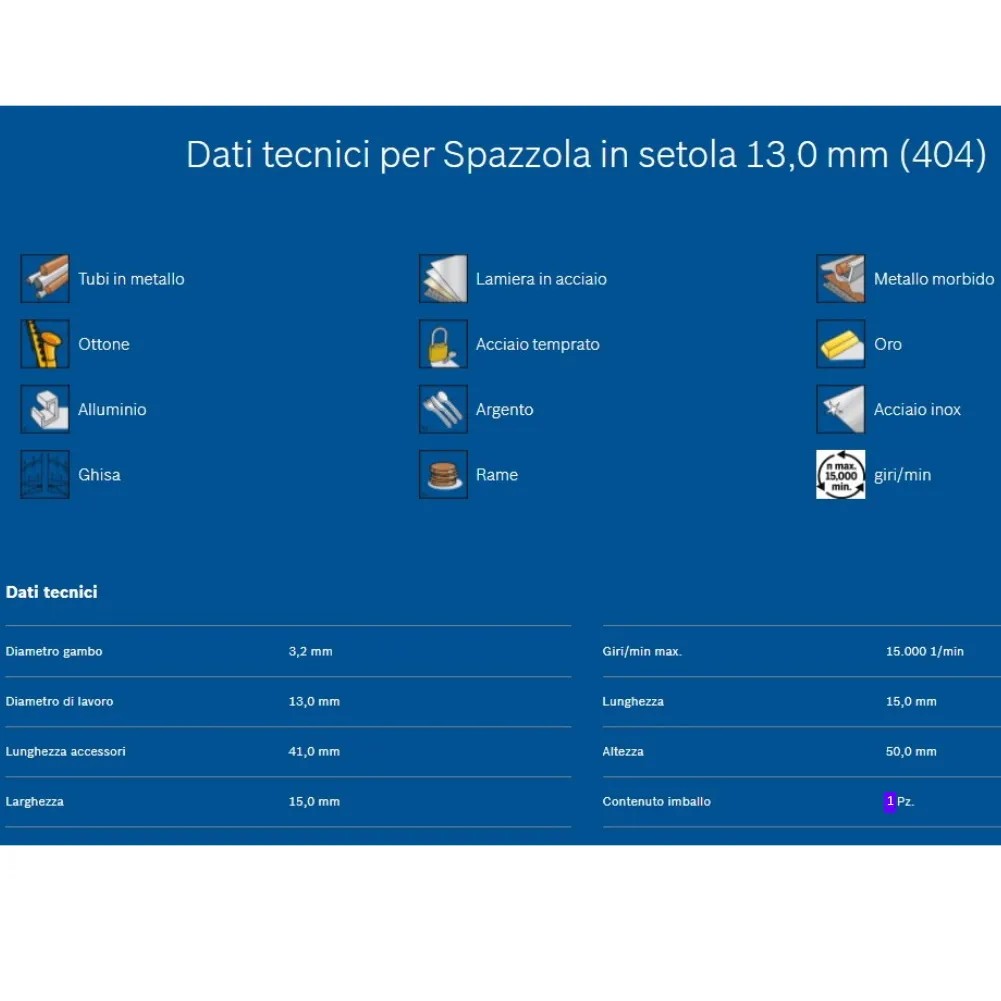The image size is (1001, 1001).
Task: Click the Acciaio inox icon
Action: (841, 409)
